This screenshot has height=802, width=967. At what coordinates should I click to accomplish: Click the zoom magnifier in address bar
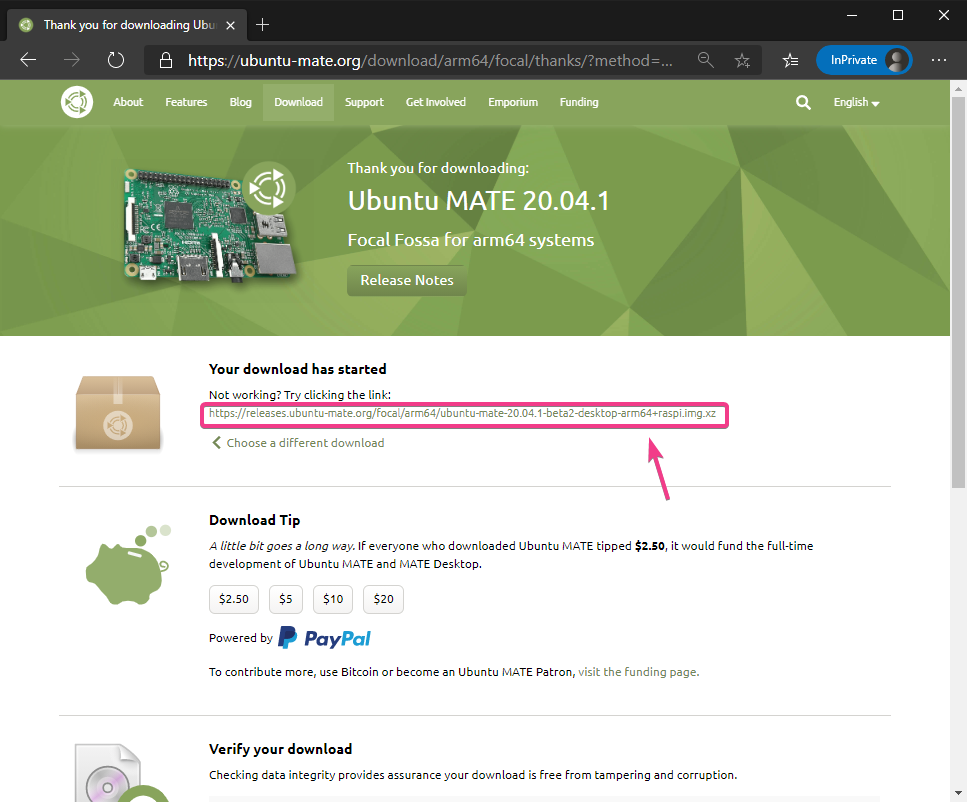pos(706,60)
